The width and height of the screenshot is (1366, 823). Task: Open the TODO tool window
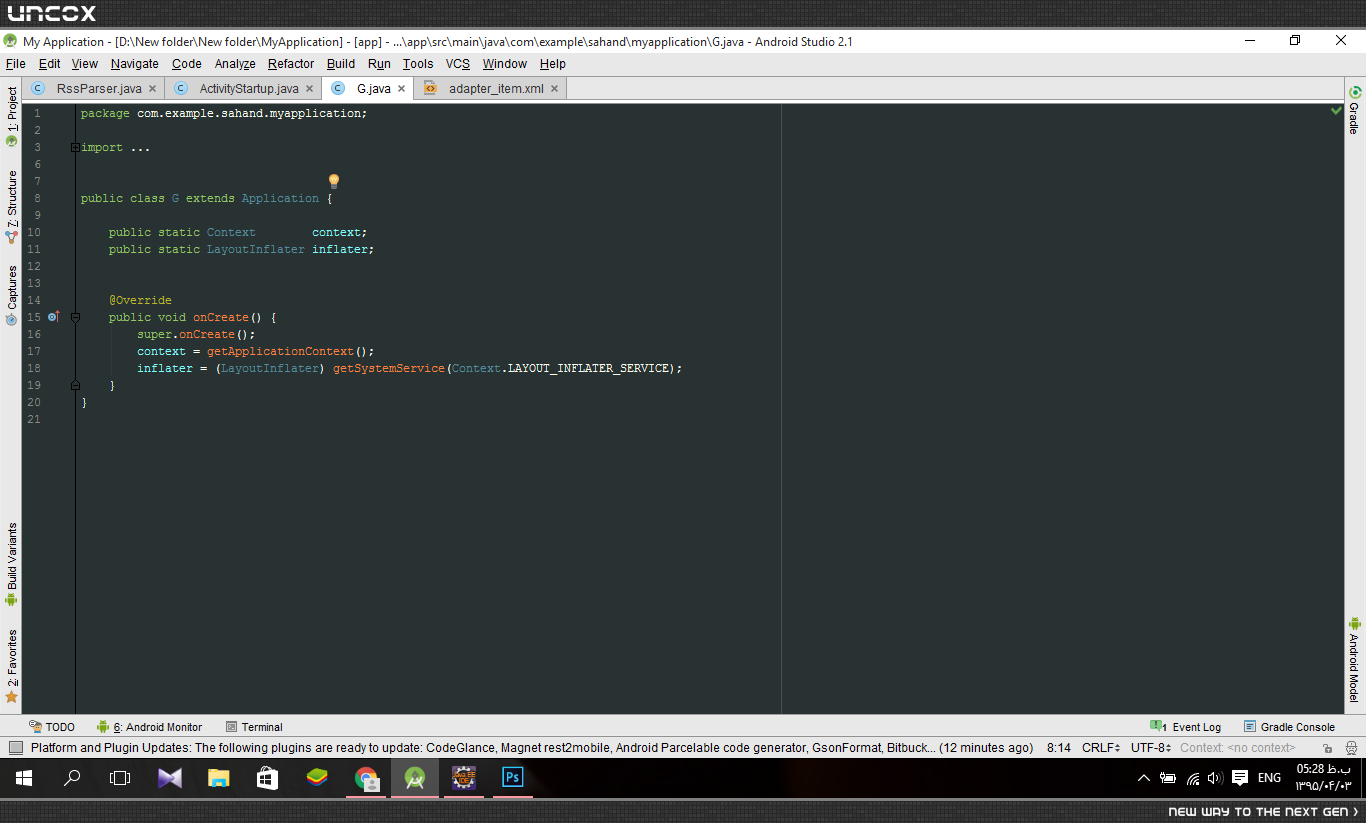52,727
